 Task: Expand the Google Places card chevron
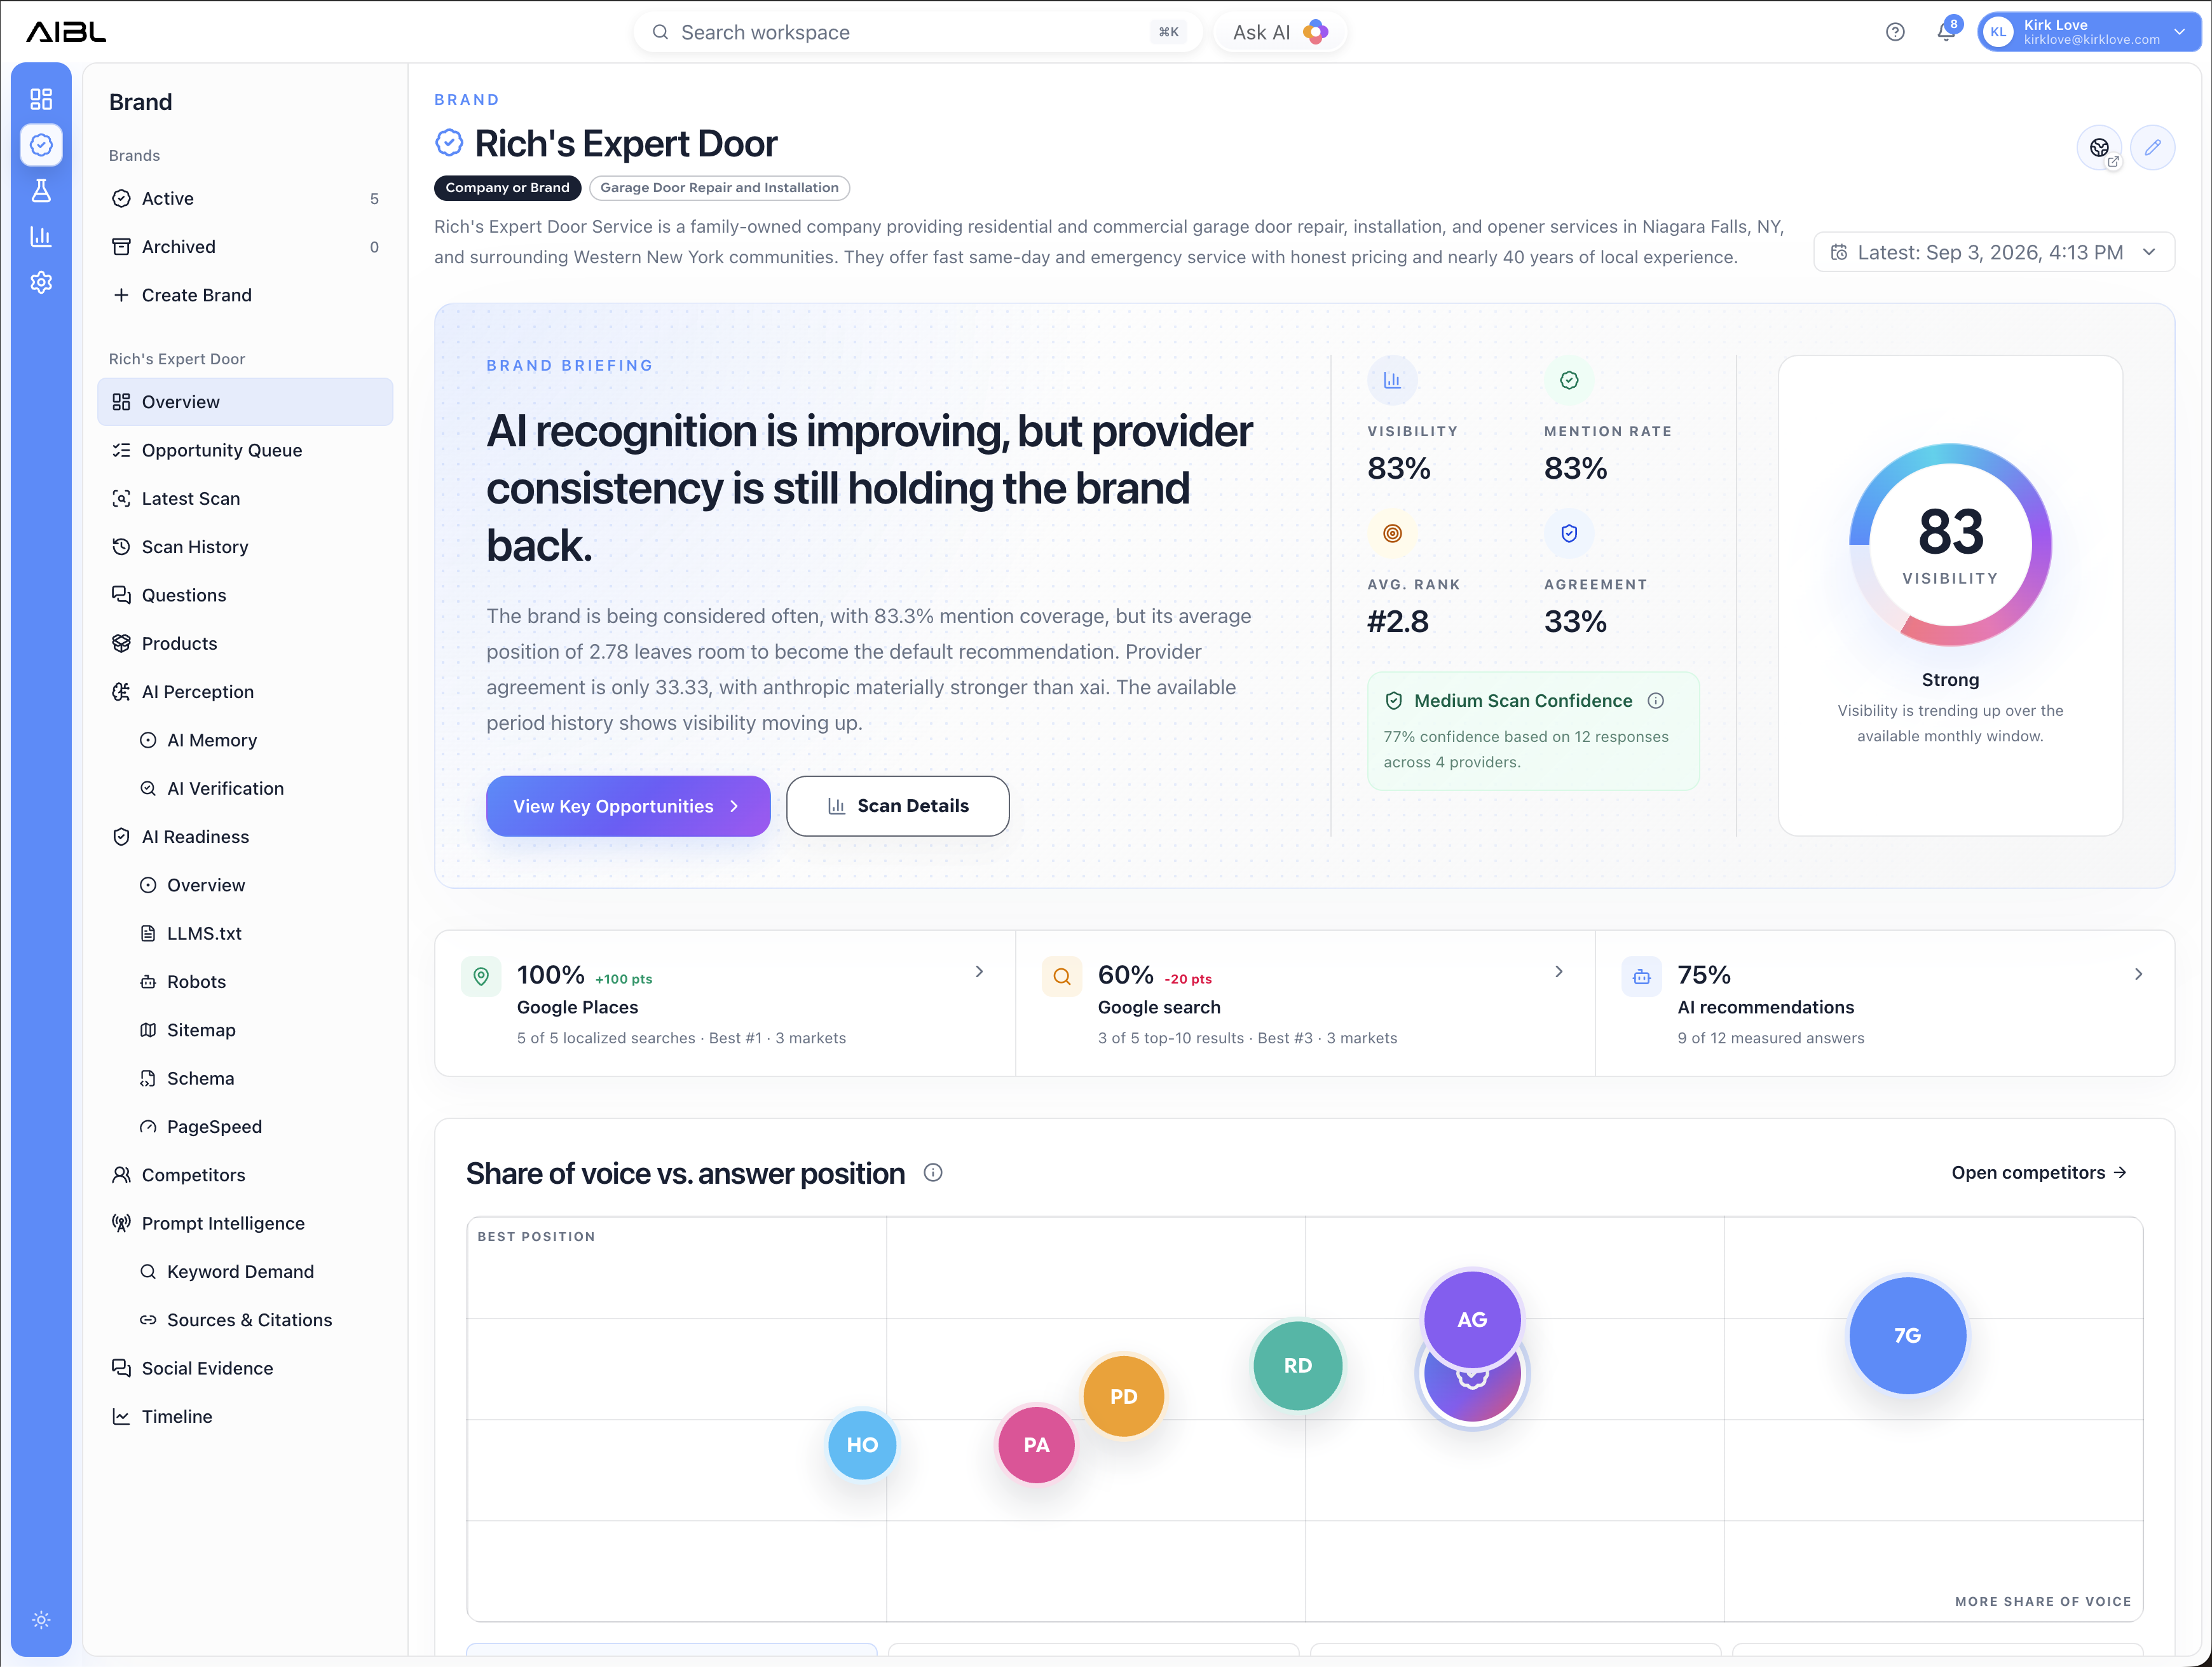979,971
